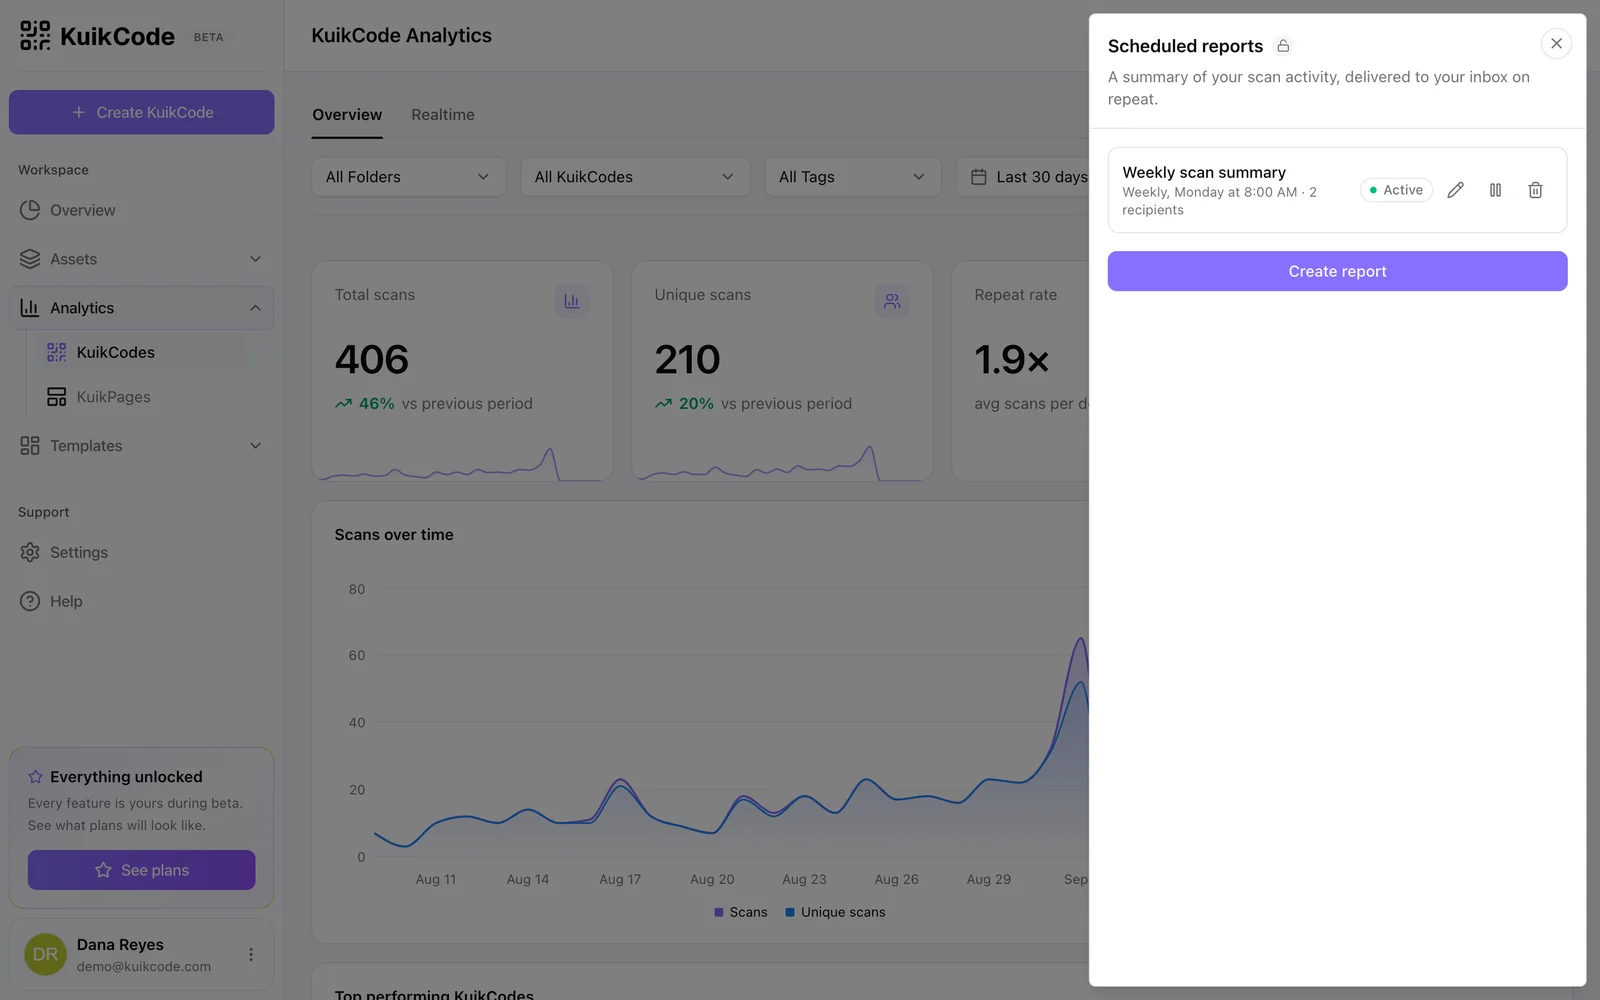The image size is (1600, 1000).
Task: Click the KuikCode logo icon
Action: 35,36
